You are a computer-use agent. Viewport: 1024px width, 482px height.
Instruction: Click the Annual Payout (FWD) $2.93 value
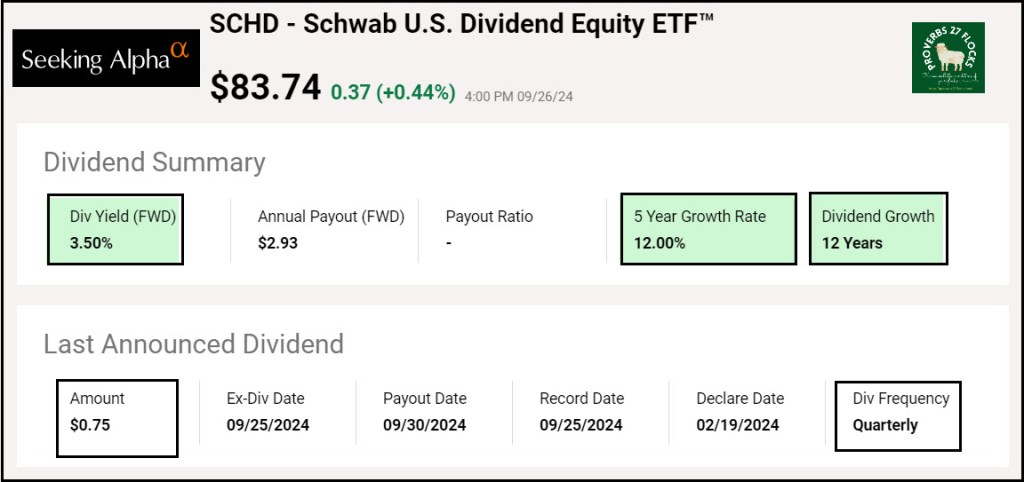click(278, 243)
